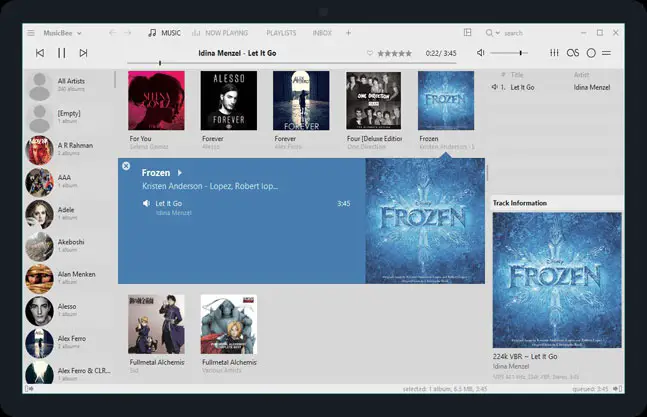Select Alex Ferro & CLR... artist entry
This screenshot has width=647, height=417.
pyautogui.click(x=69, y=372)
